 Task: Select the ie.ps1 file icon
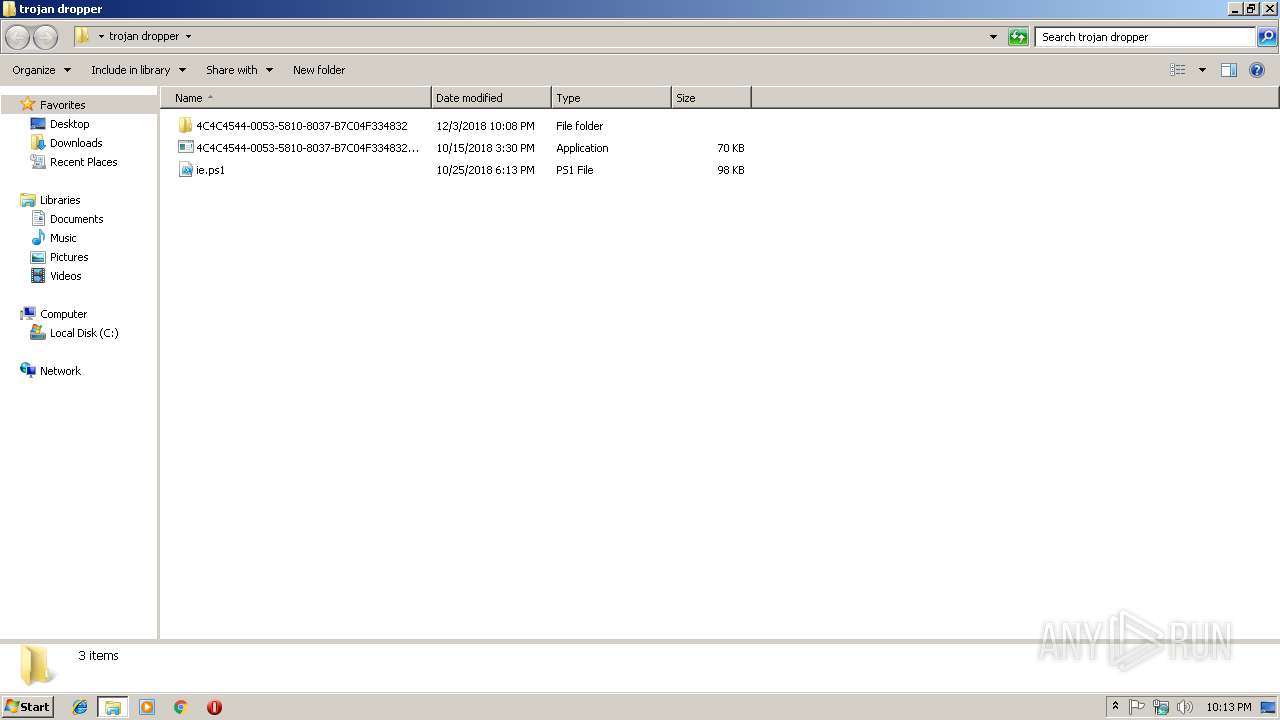tap(185, 170)
